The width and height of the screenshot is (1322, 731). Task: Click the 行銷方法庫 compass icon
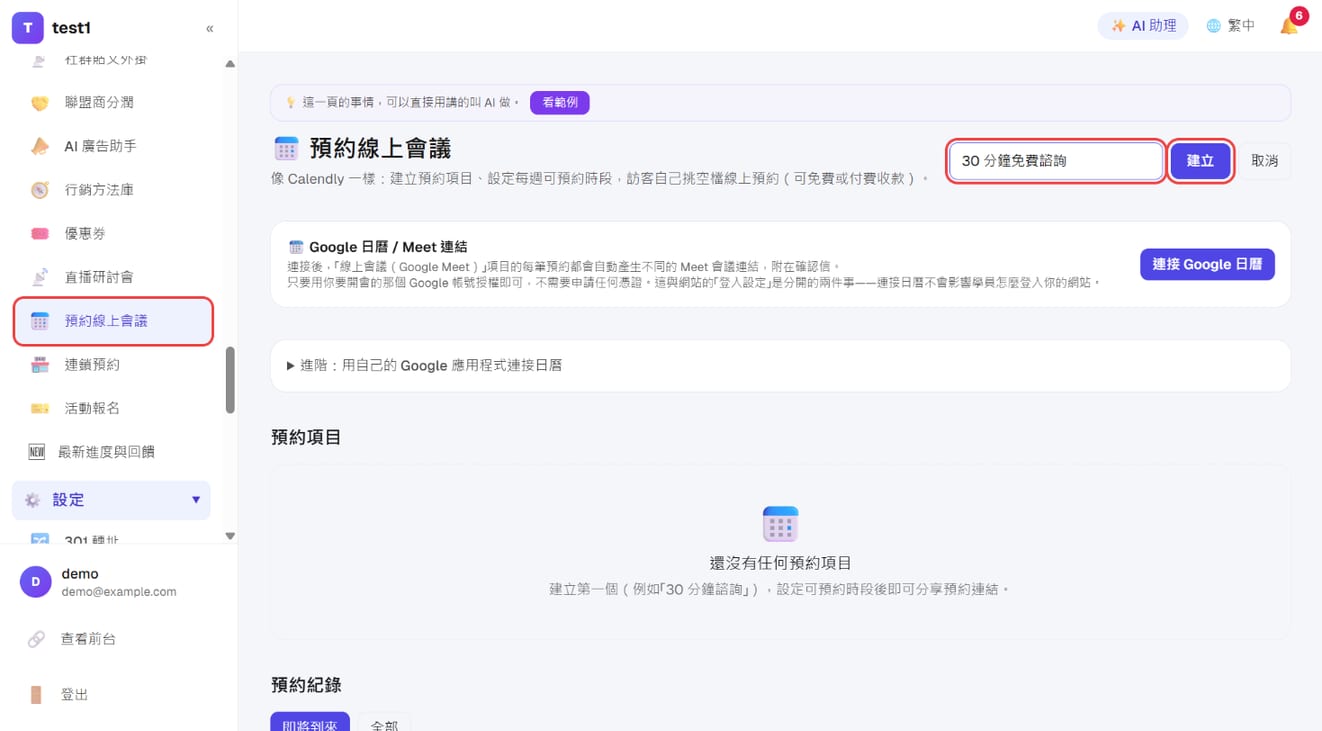coord(39,190)
